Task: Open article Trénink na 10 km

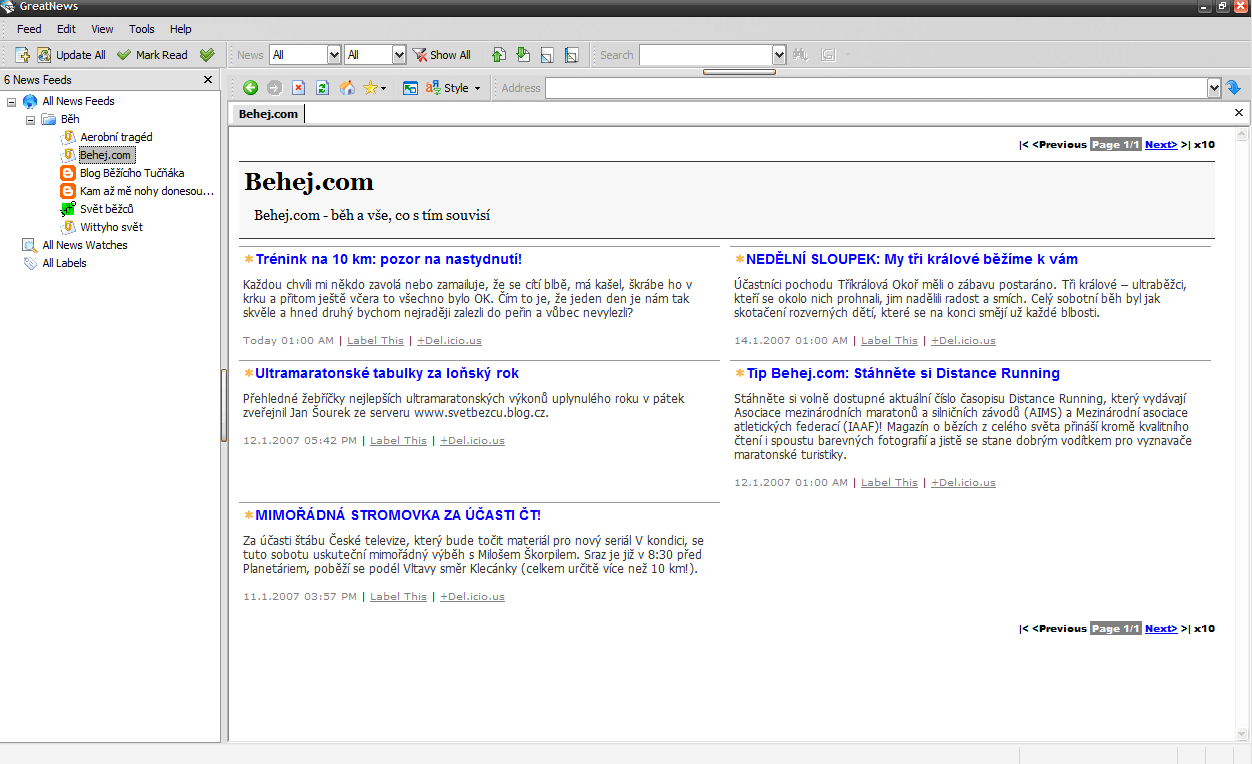Action: 388,259
